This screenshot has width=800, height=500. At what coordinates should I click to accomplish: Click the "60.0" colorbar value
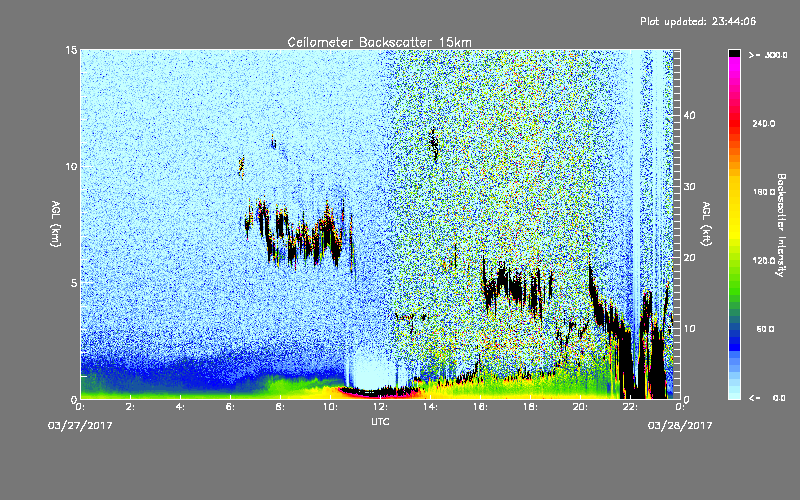click(x=765, y=329)
